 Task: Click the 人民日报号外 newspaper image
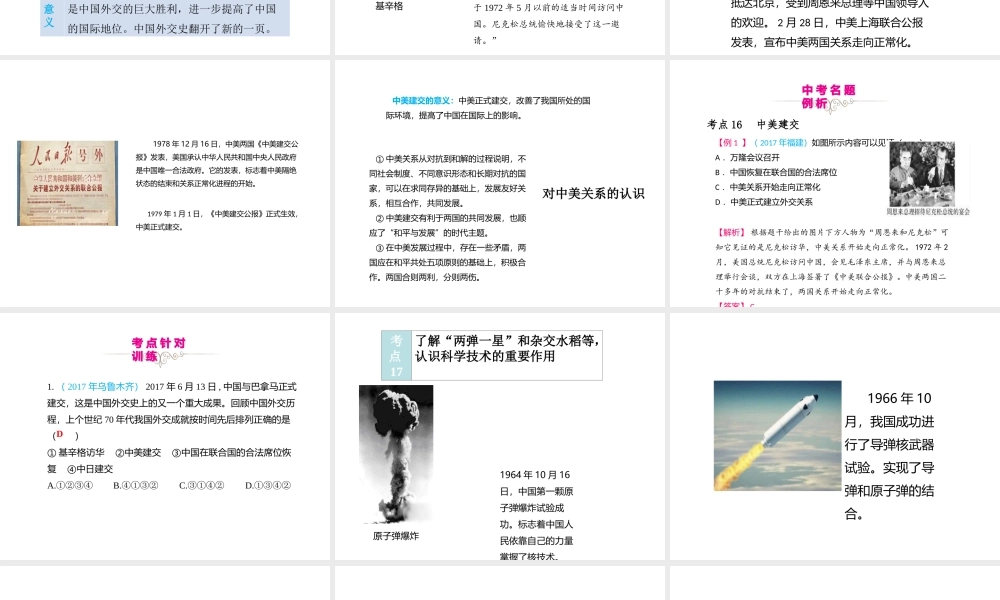point(68,183)
